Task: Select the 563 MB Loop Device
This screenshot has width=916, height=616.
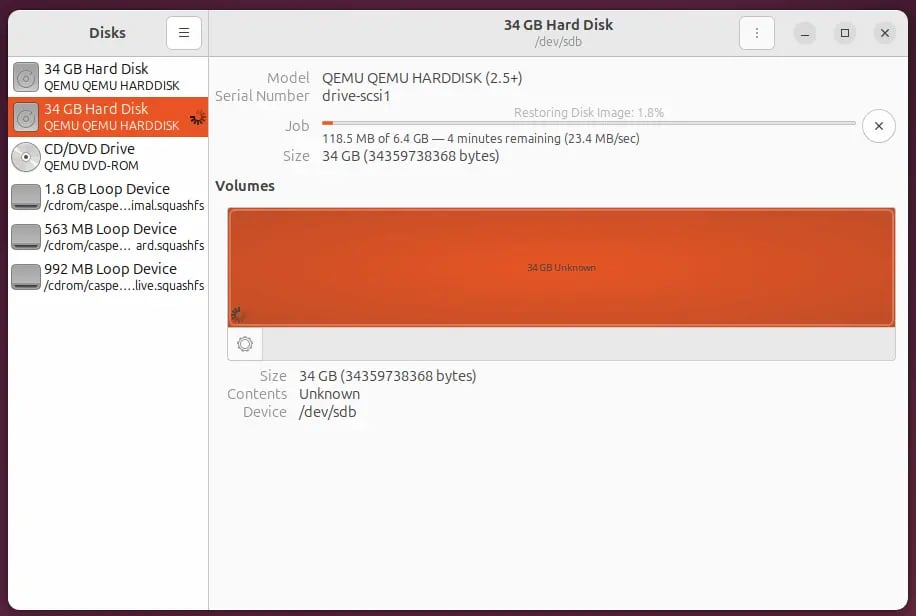Action: pos(108,237)
